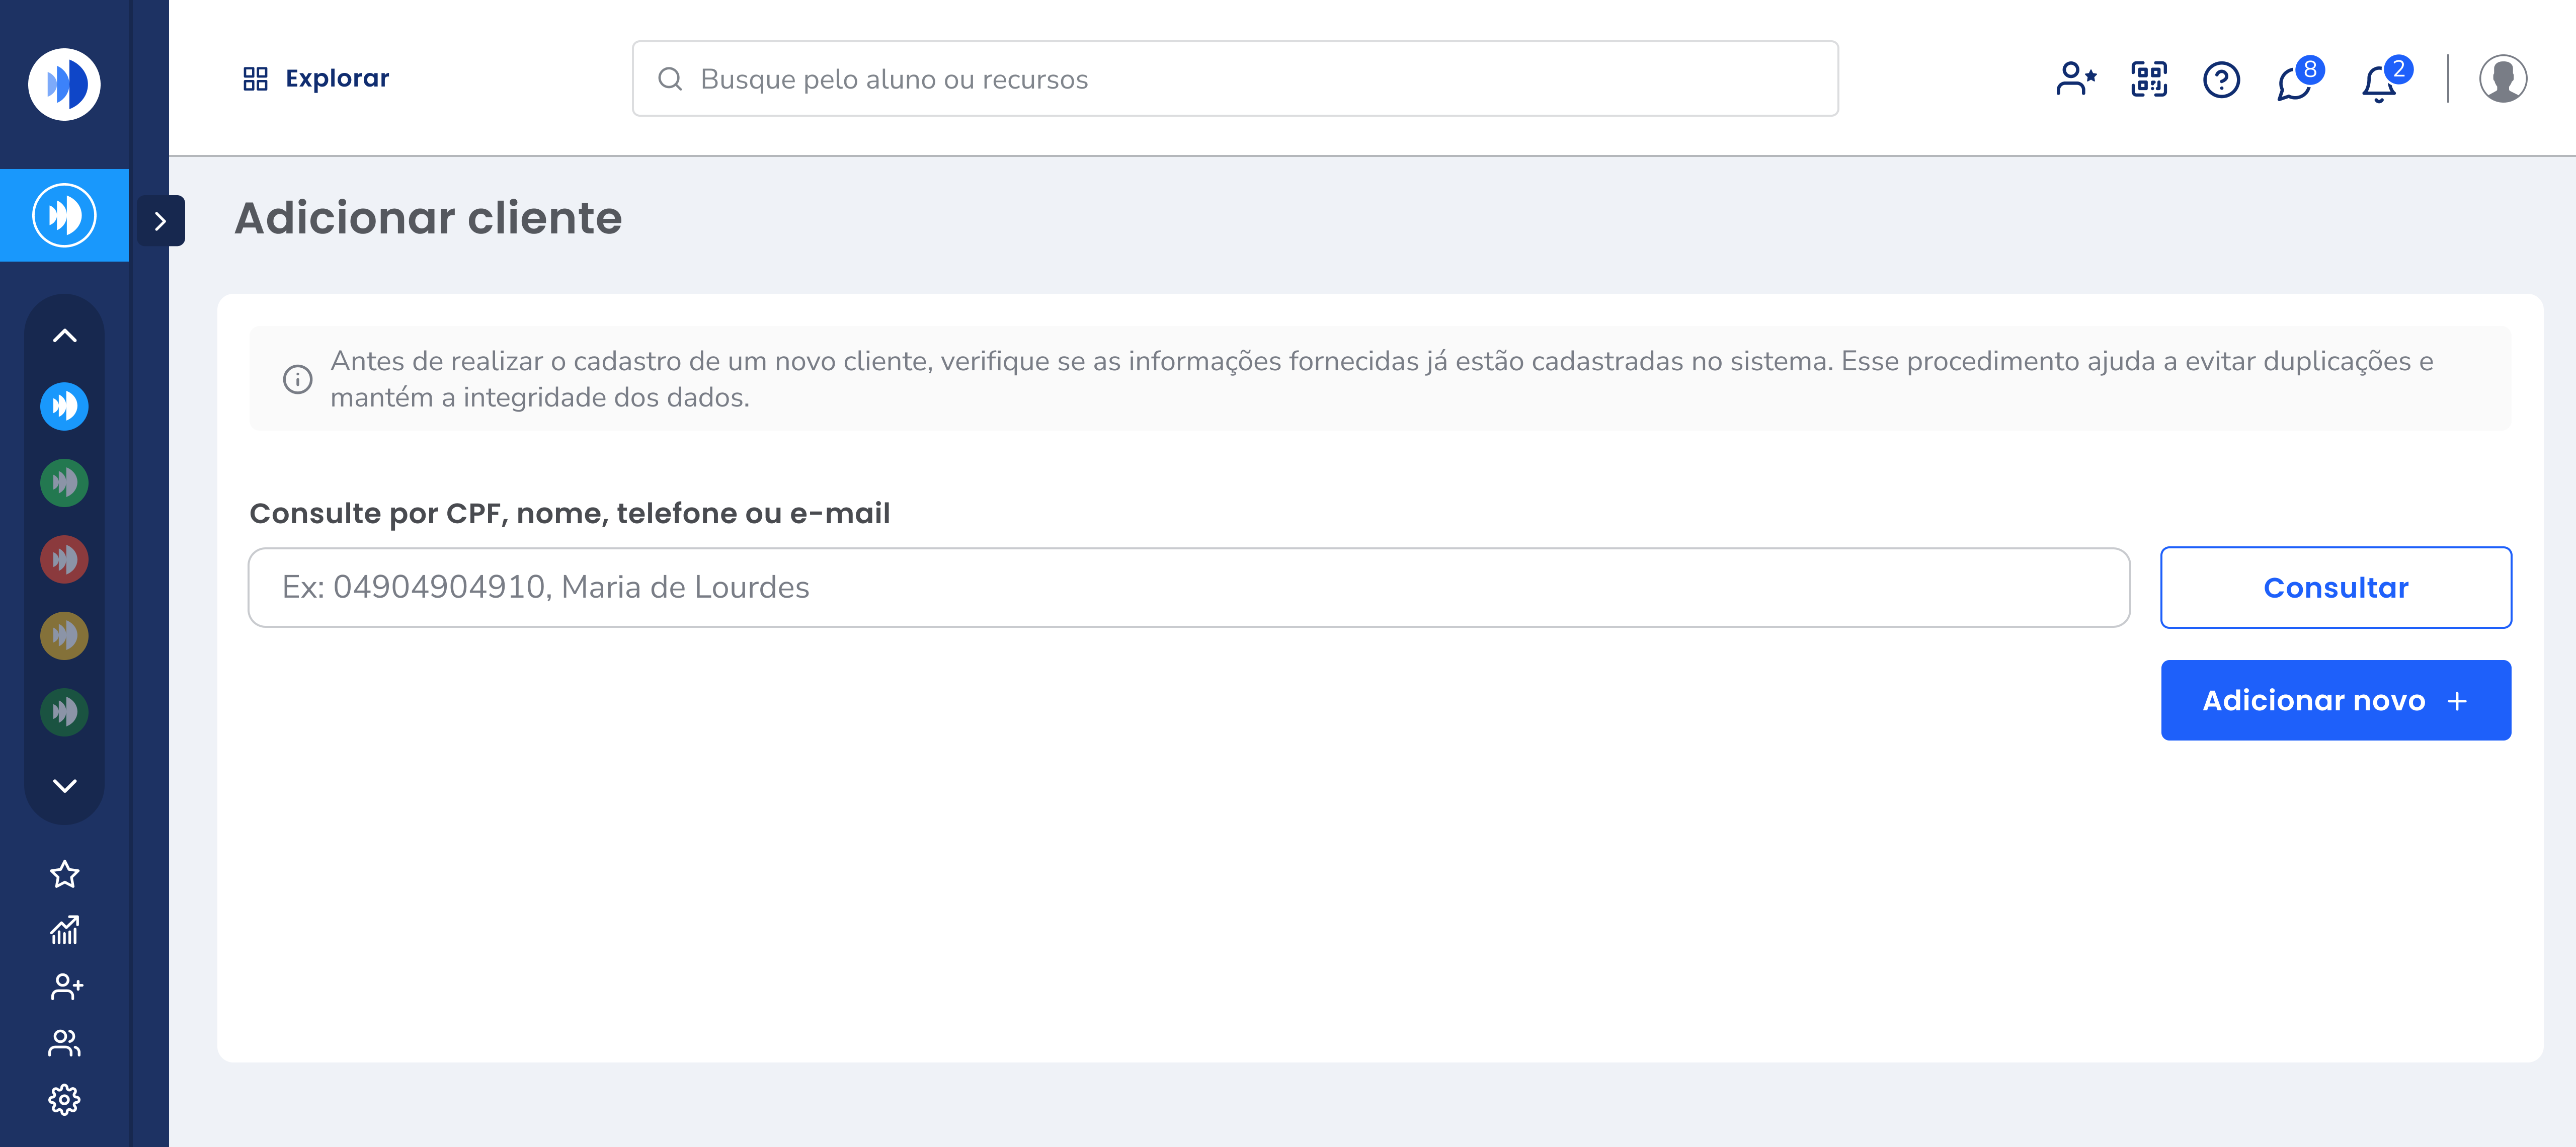Viewport: 2576px width, 1147px height.
Task: Click the QR code scanner icon
Action: click(2148, 79)
